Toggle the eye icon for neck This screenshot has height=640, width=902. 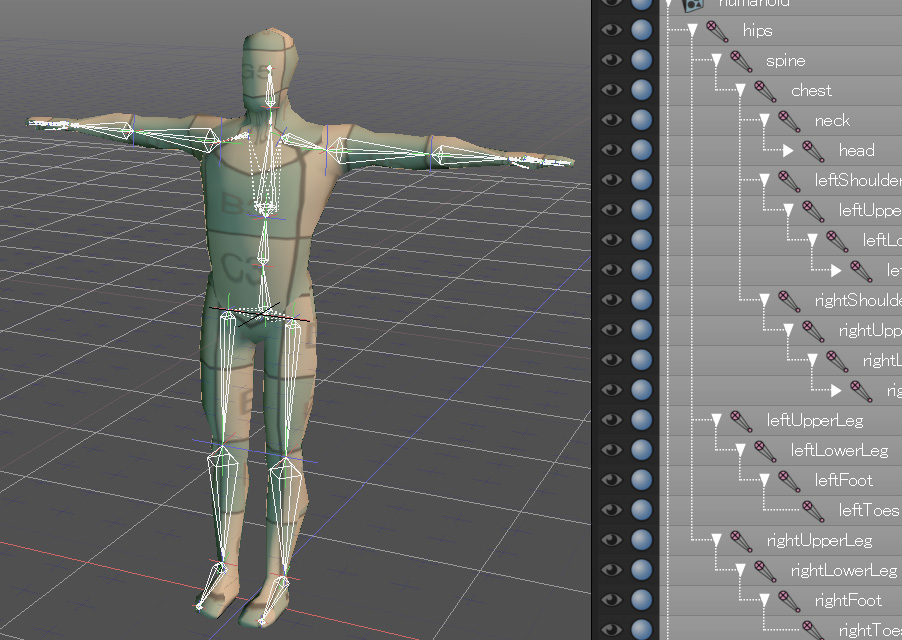coord(611,120)
